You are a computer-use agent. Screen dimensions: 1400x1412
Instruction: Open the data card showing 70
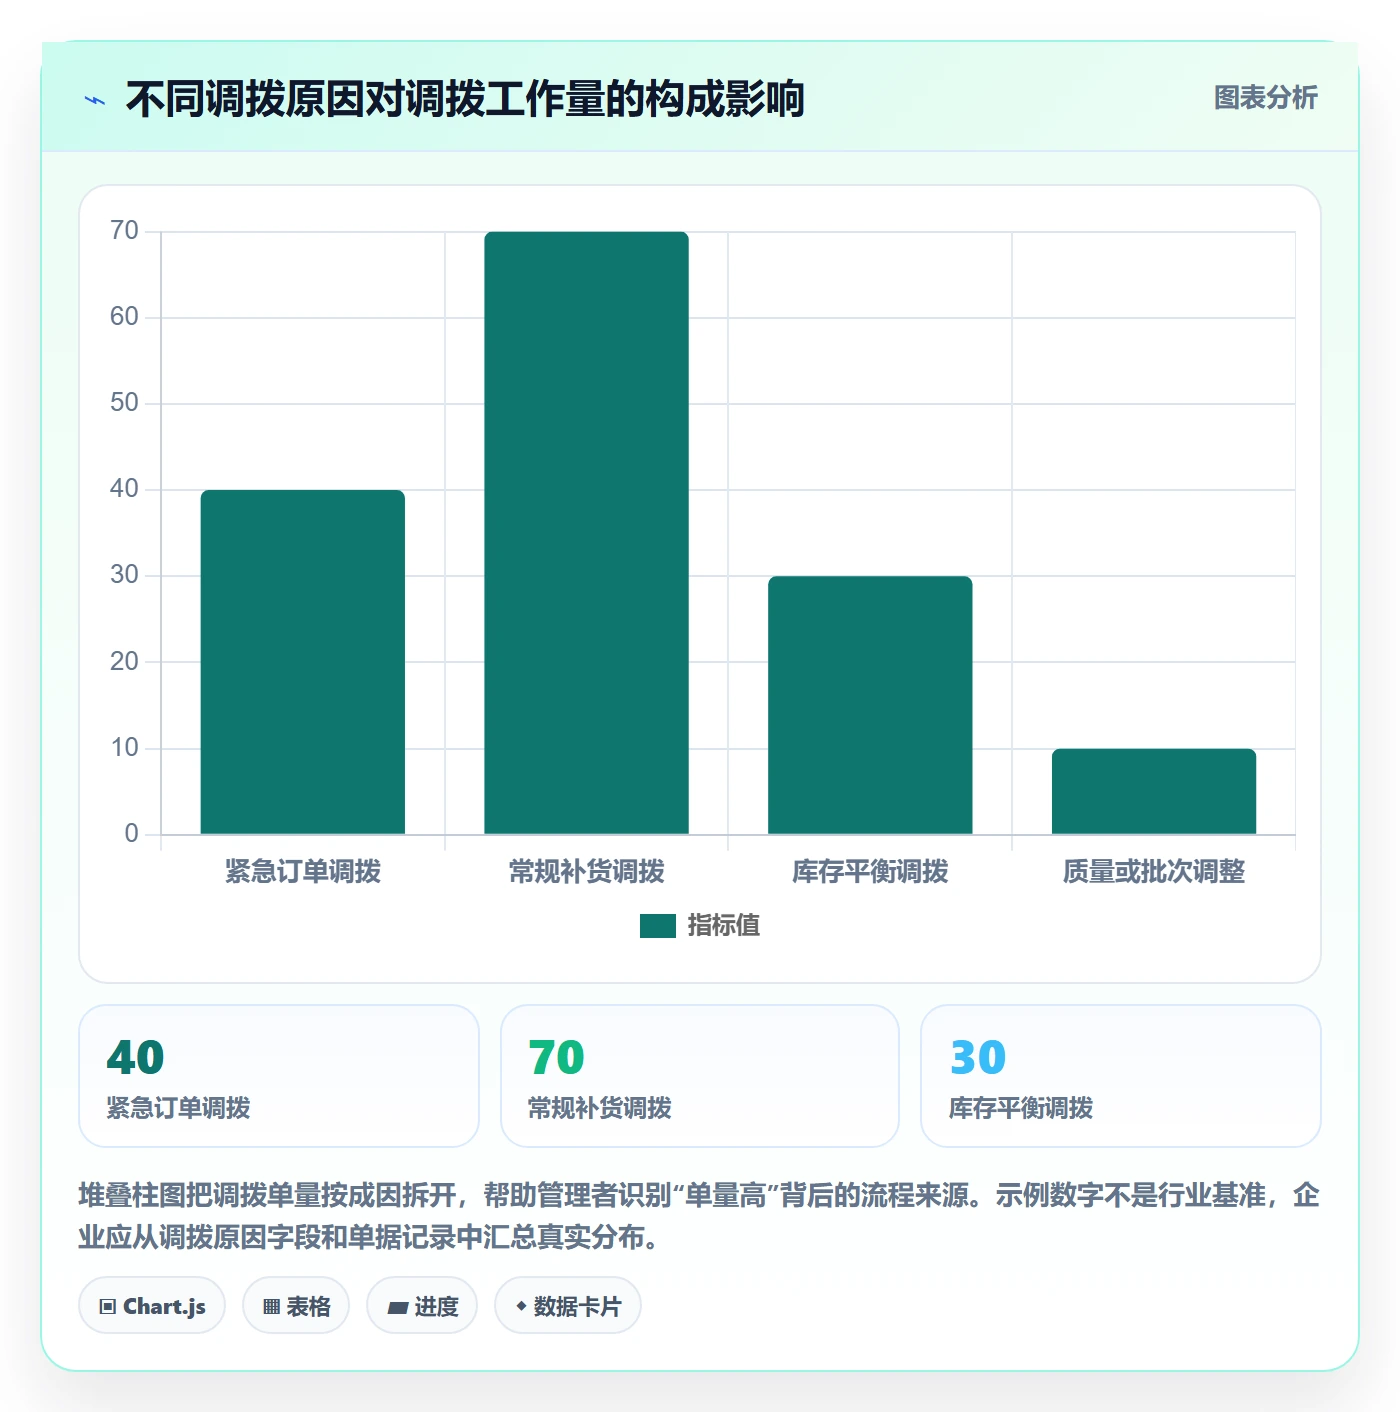[x=700, y=1076]
